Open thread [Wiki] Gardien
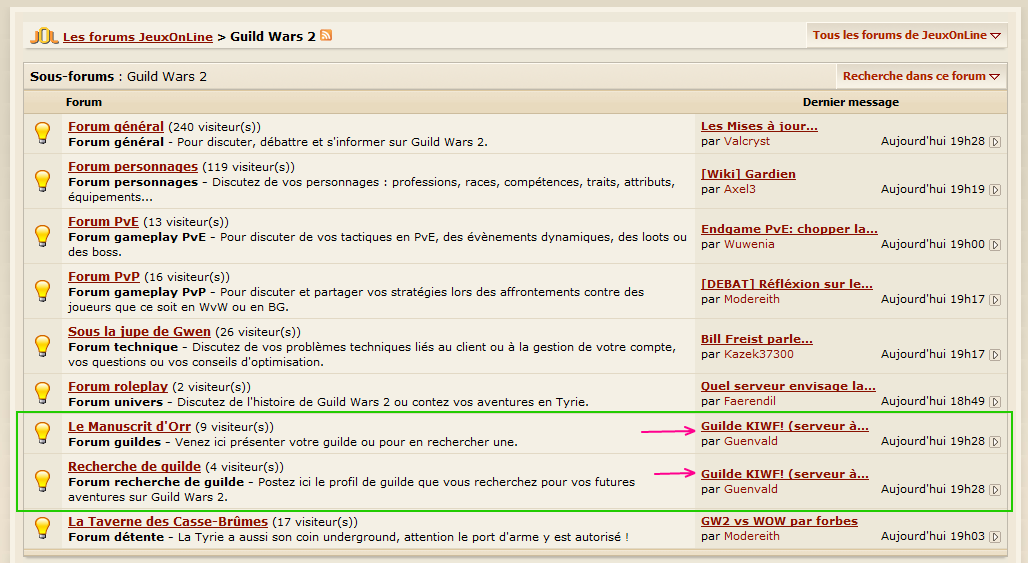 point(748,174)
